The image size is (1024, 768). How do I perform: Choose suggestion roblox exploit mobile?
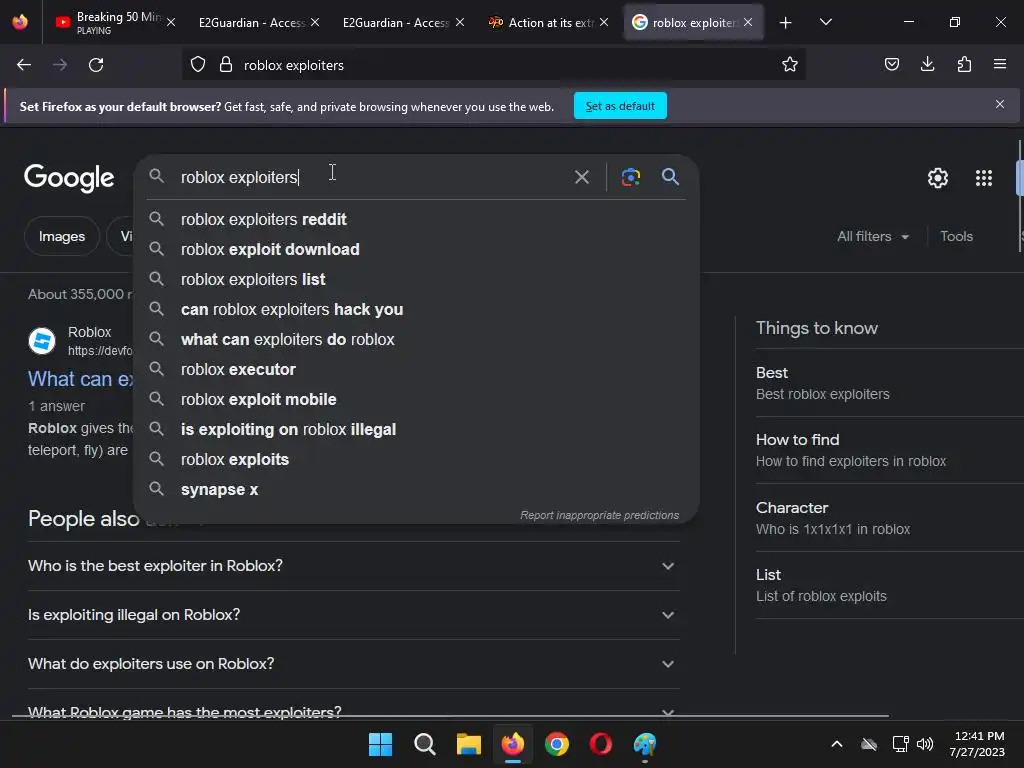click(416, 400)
